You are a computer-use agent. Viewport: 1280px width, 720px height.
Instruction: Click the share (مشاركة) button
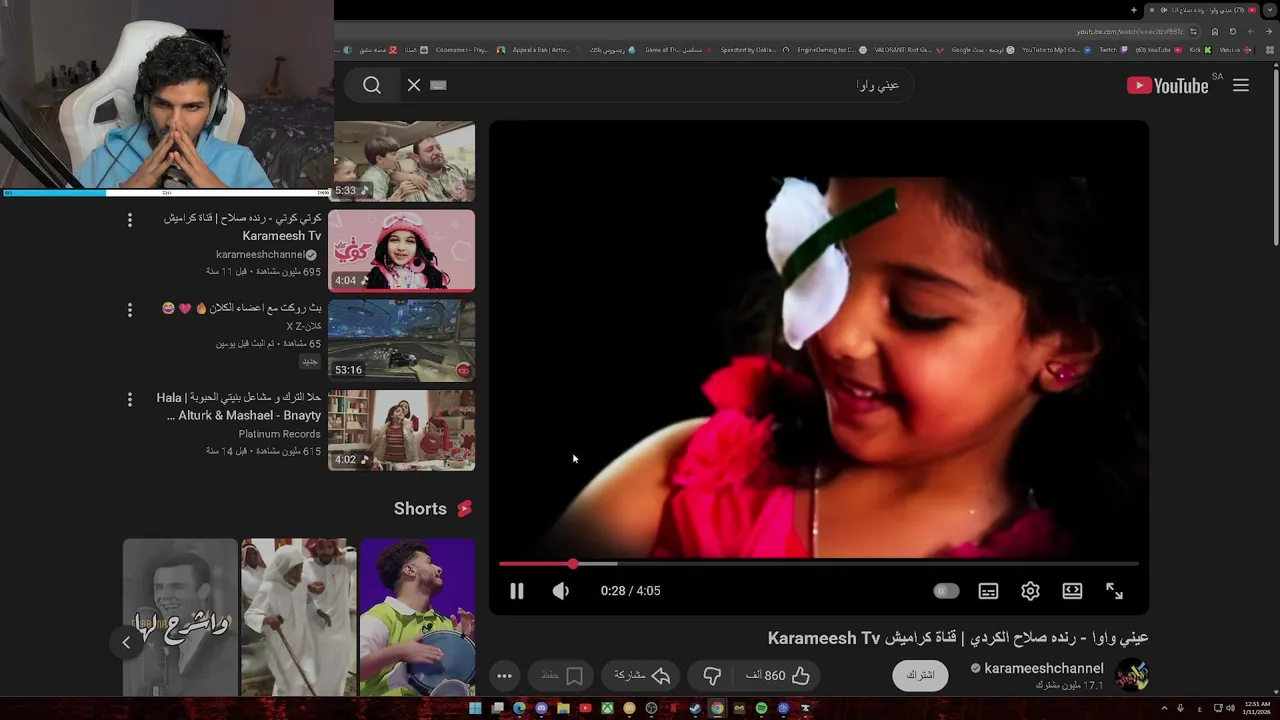643,676
